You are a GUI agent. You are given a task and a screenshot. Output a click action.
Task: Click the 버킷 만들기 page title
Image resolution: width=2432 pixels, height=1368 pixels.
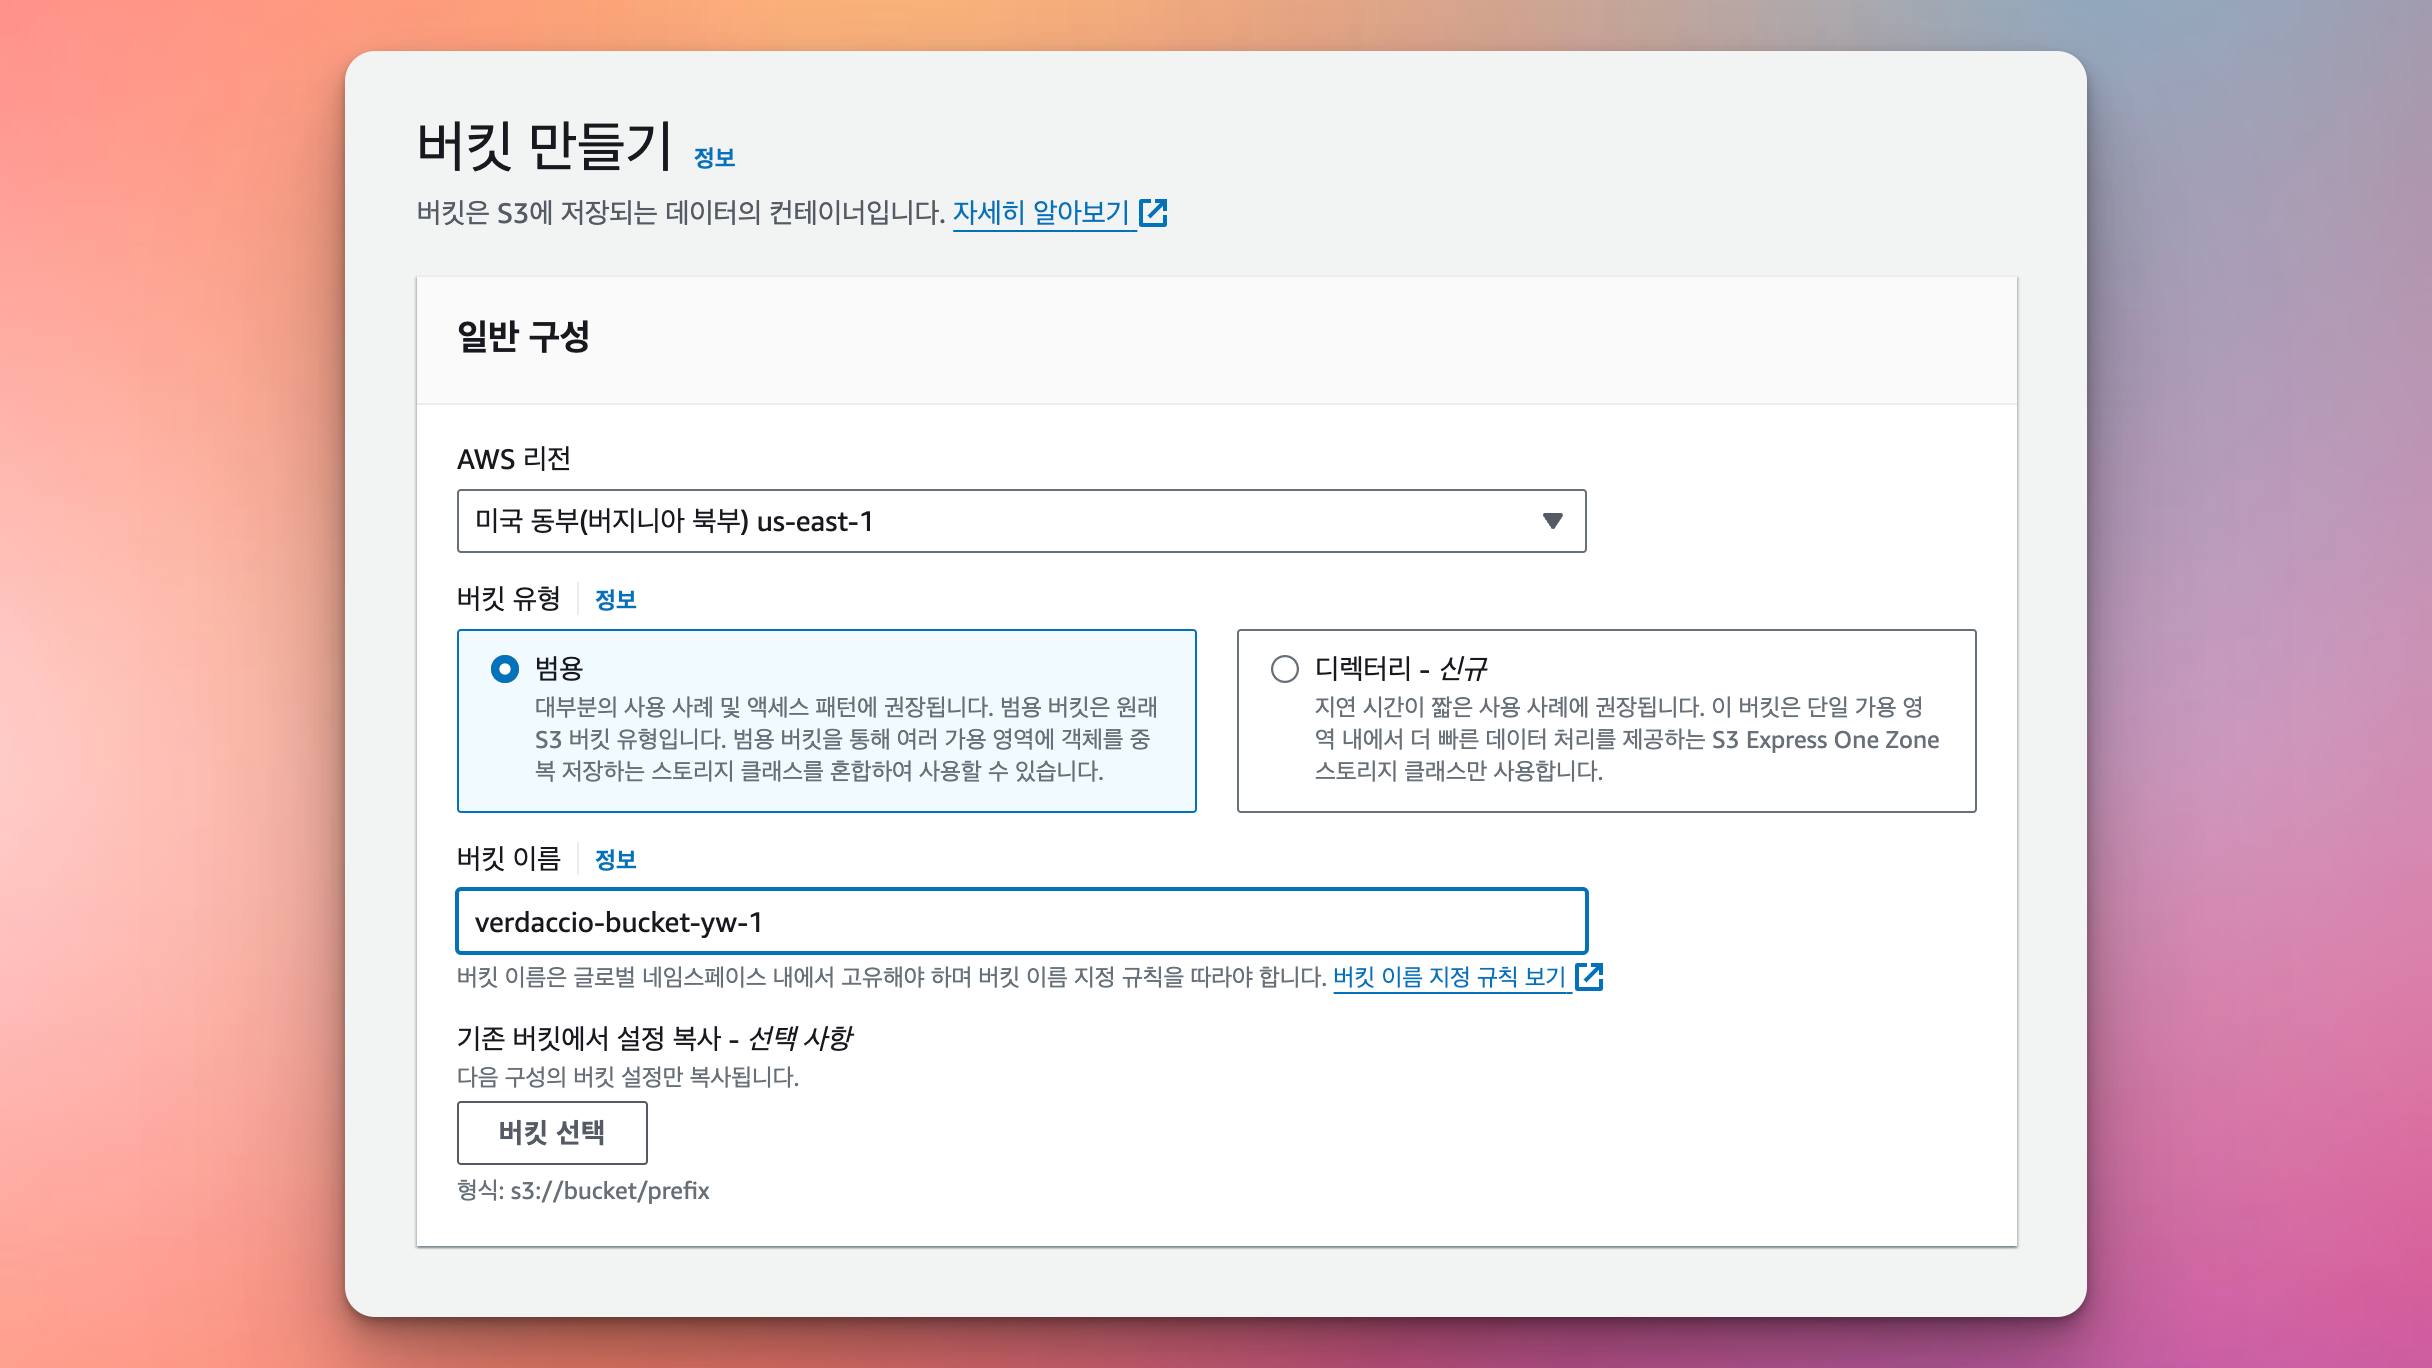click(x=545, y=146)
